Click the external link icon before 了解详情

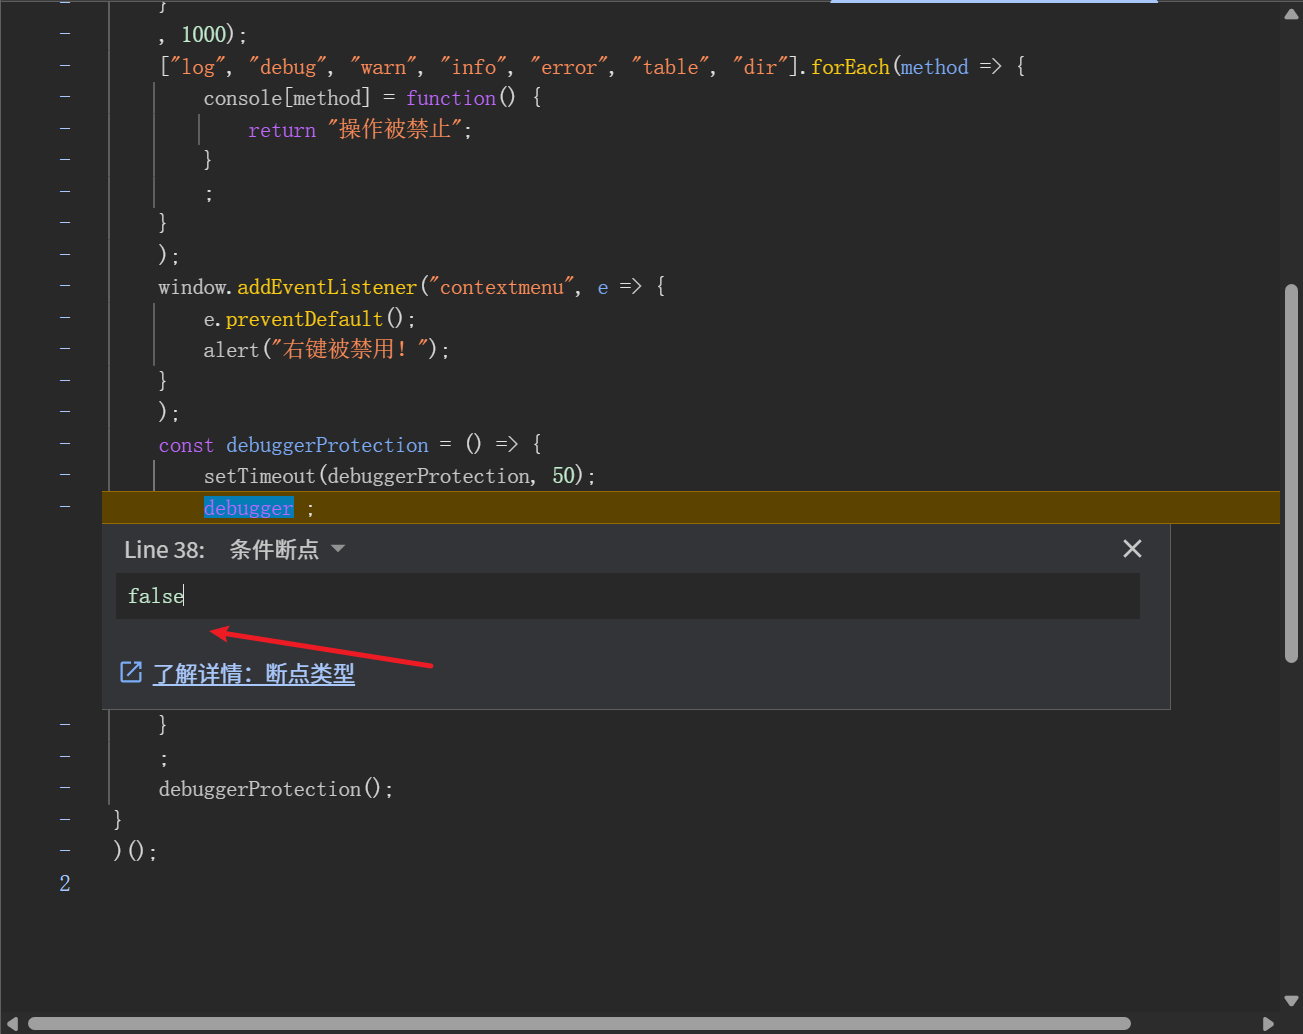131,672
